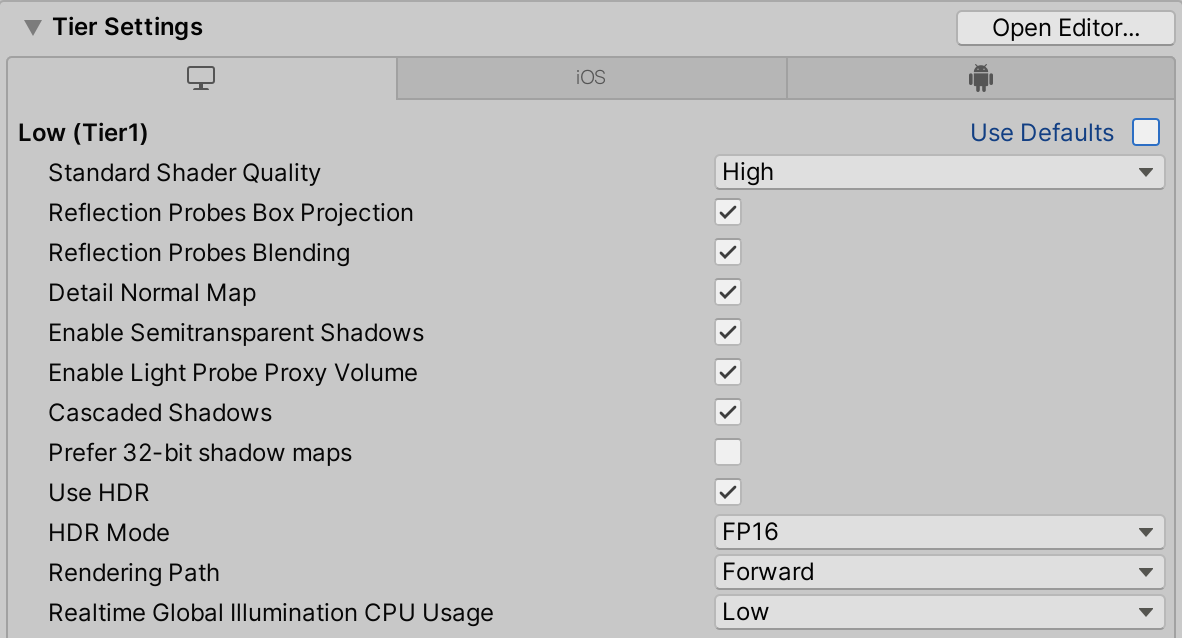
Task: Disable Reflection Probes Box Projection
Action: pyautogui.click(x=728, y=212)
